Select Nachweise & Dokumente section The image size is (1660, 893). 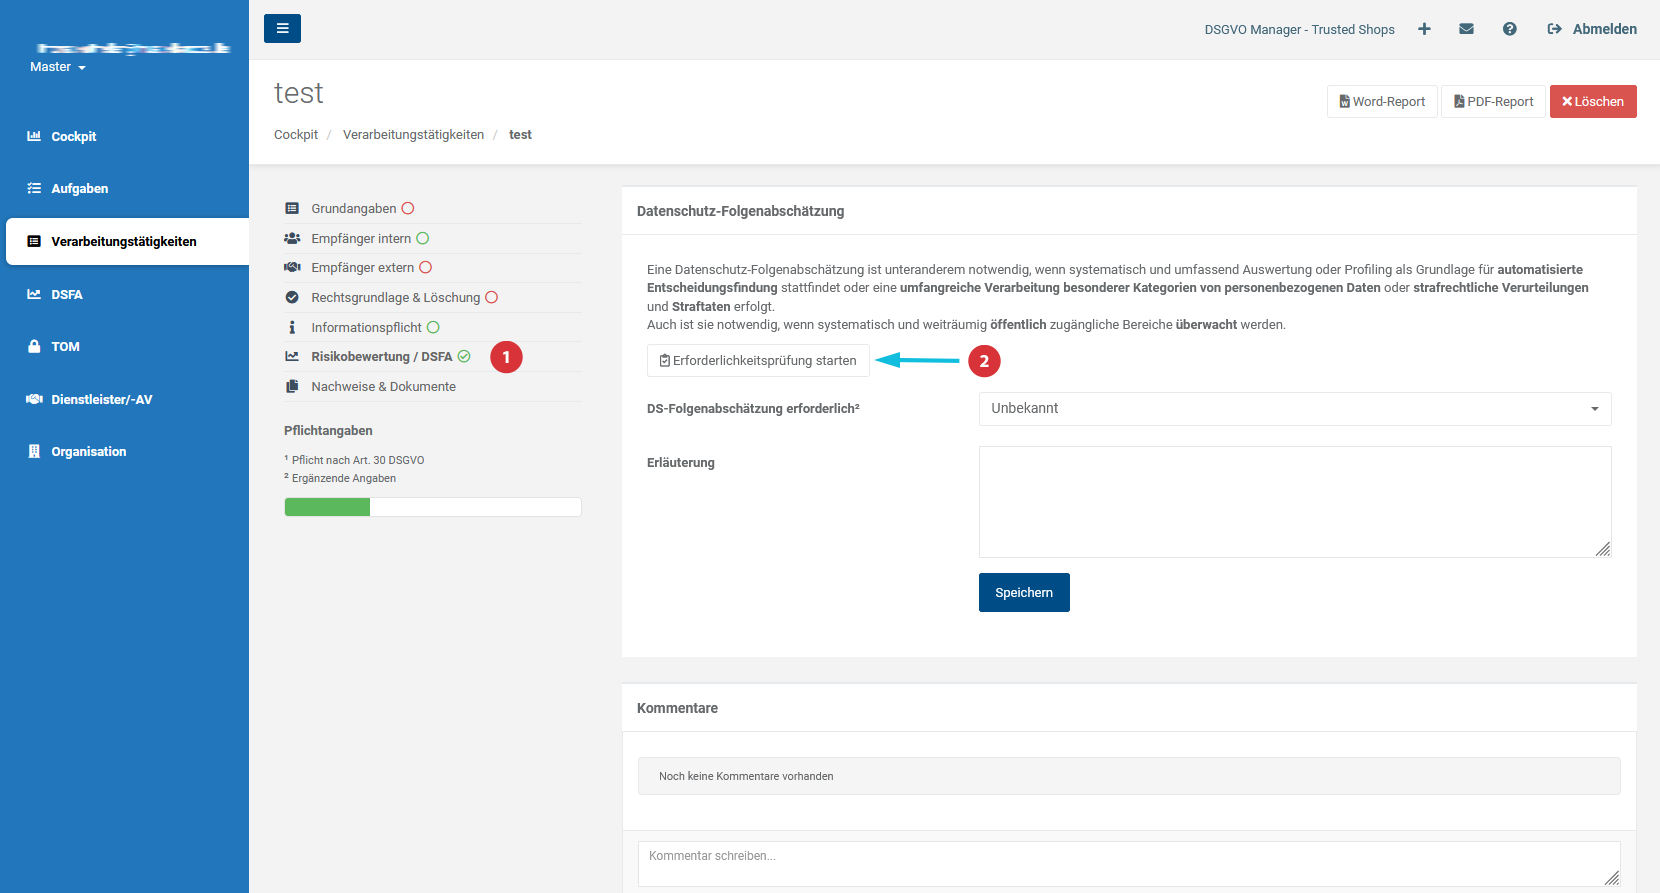click(x=383, y=387)
